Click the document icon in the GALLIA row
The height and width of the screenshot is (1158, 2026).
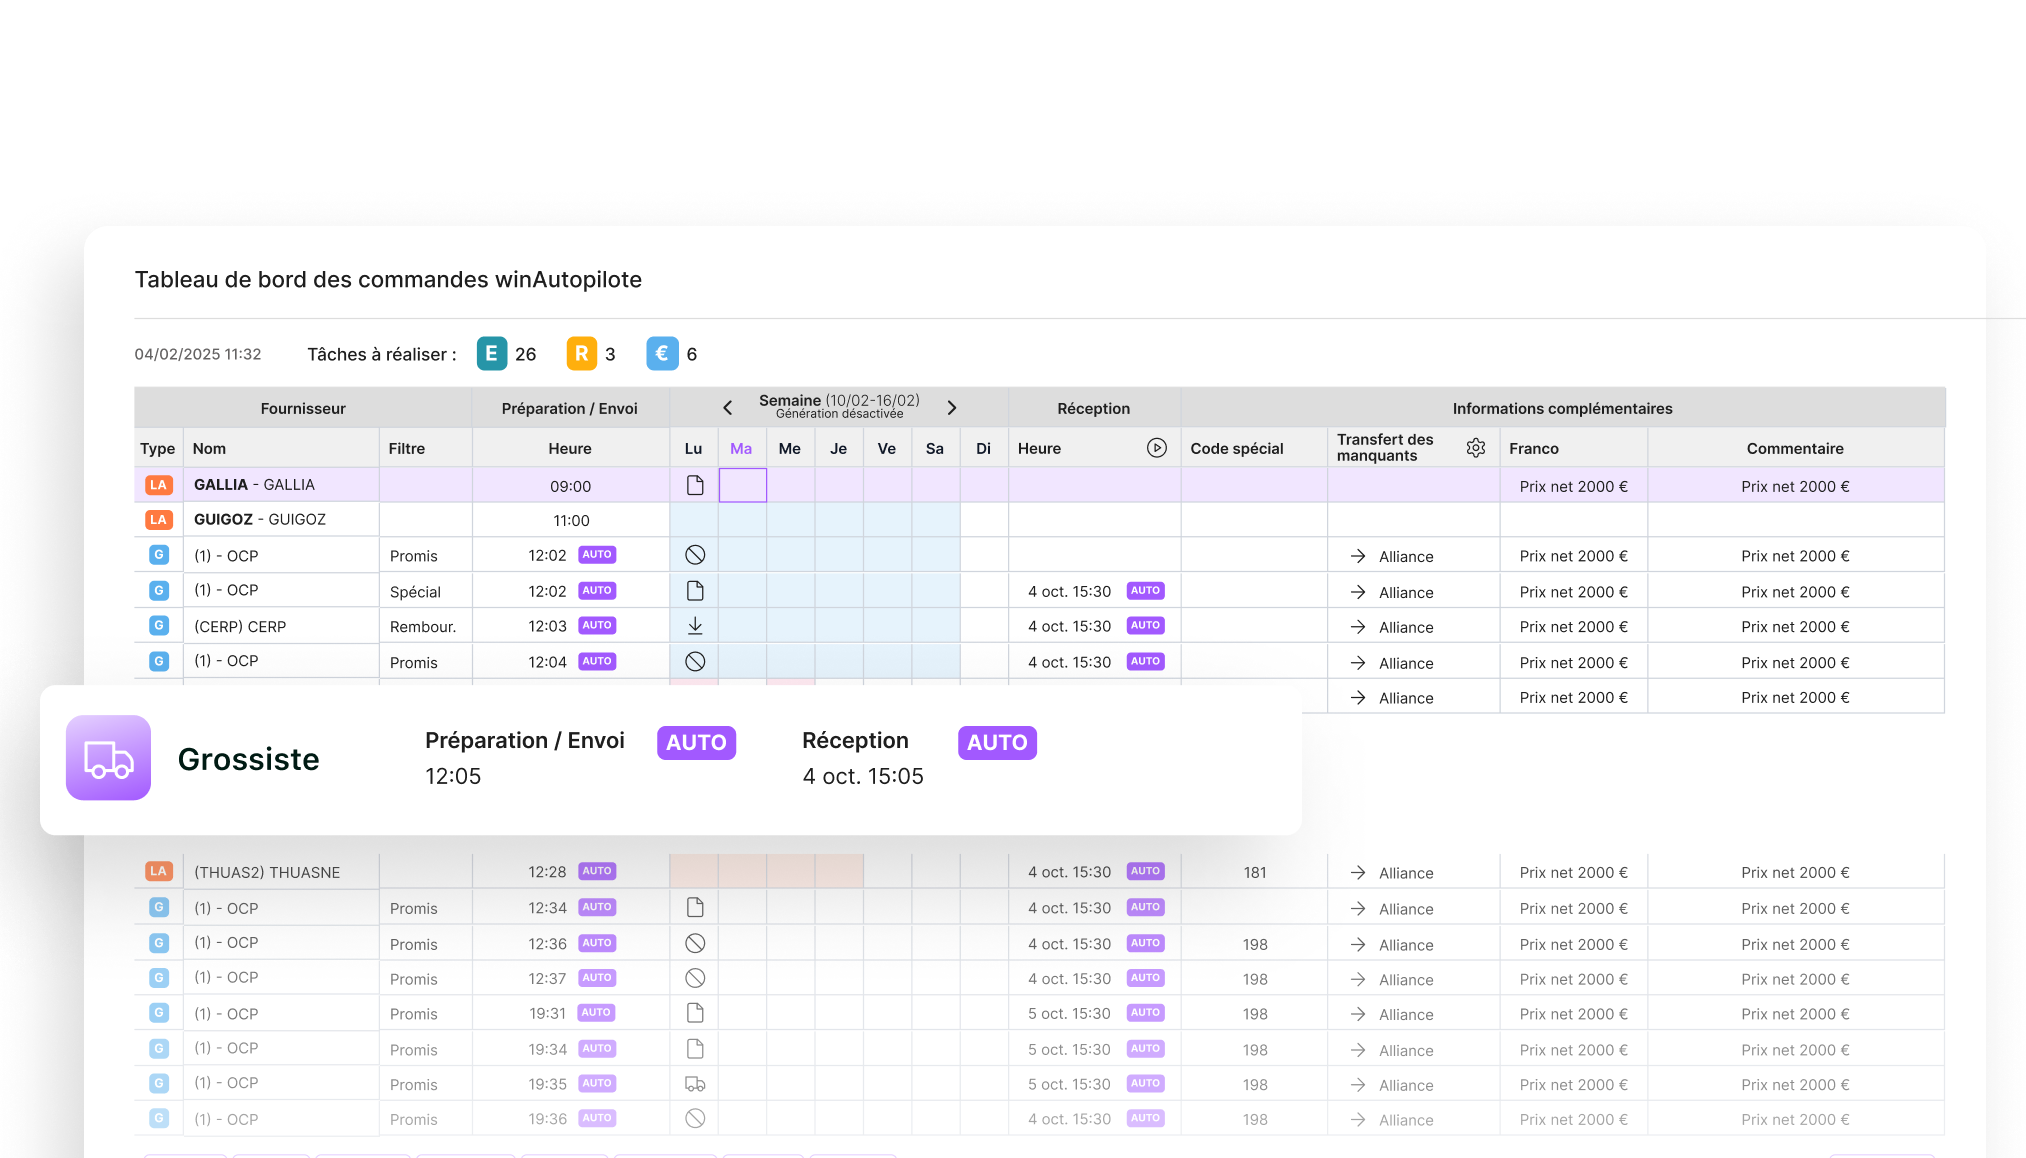tap(695, 486)
